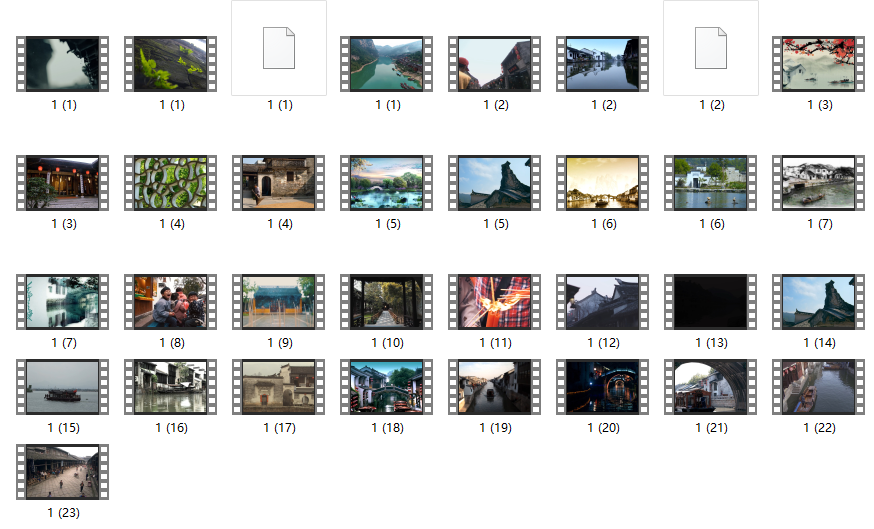The image size is (874, 529).
Task: Select the lattice window video 1 (4)
Action: pyautogui.click(x=171, y=183)
